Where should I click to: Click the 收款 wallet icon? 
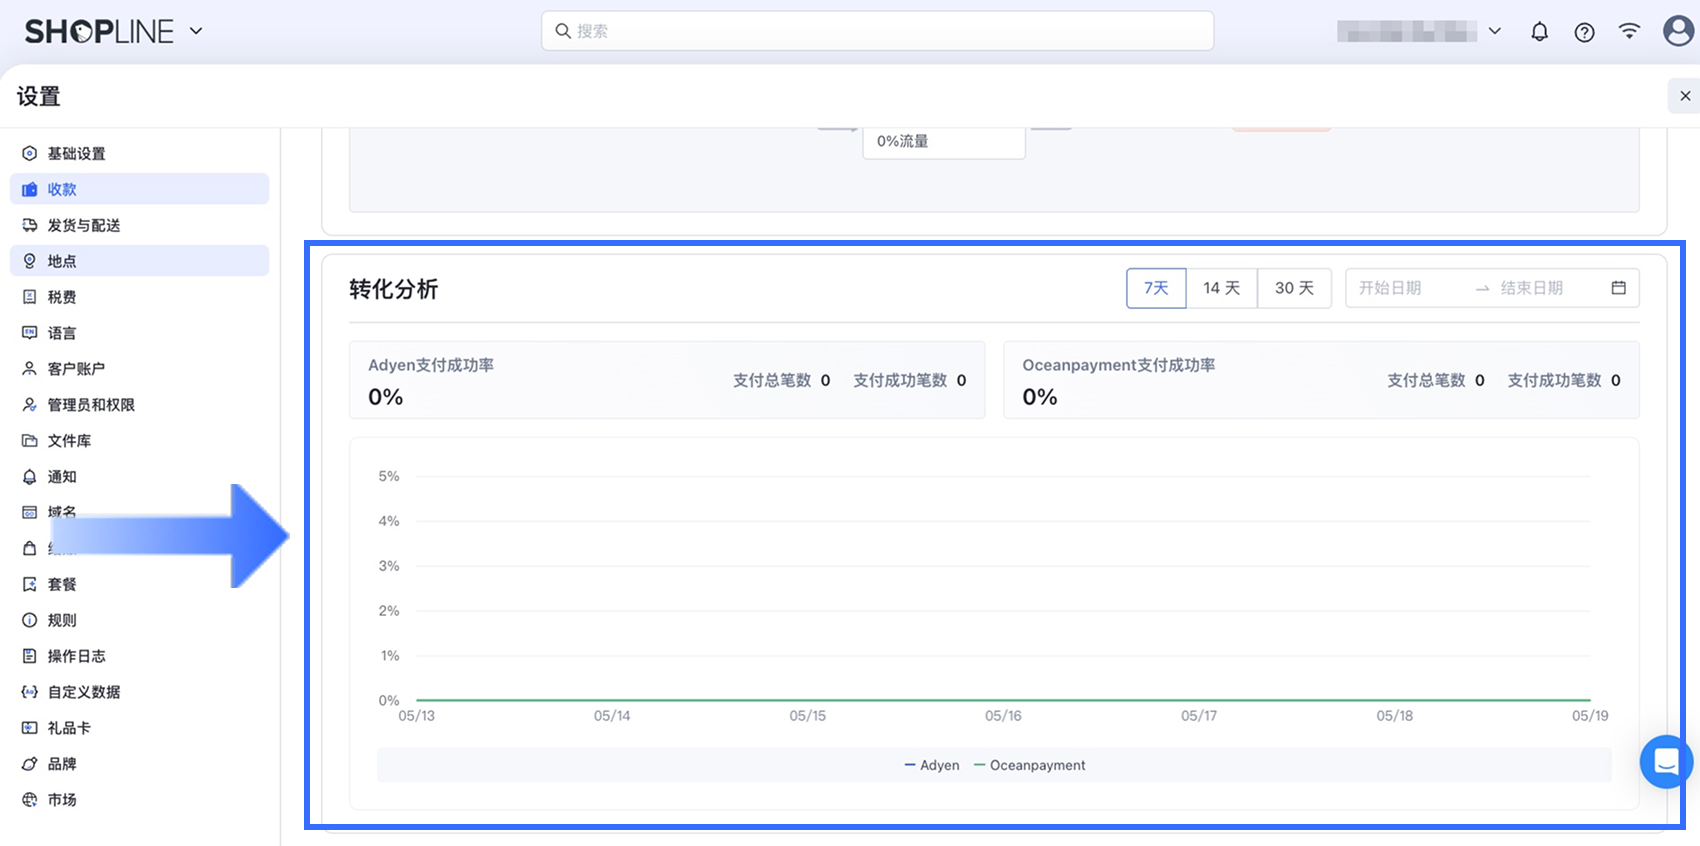pos(30,189)
